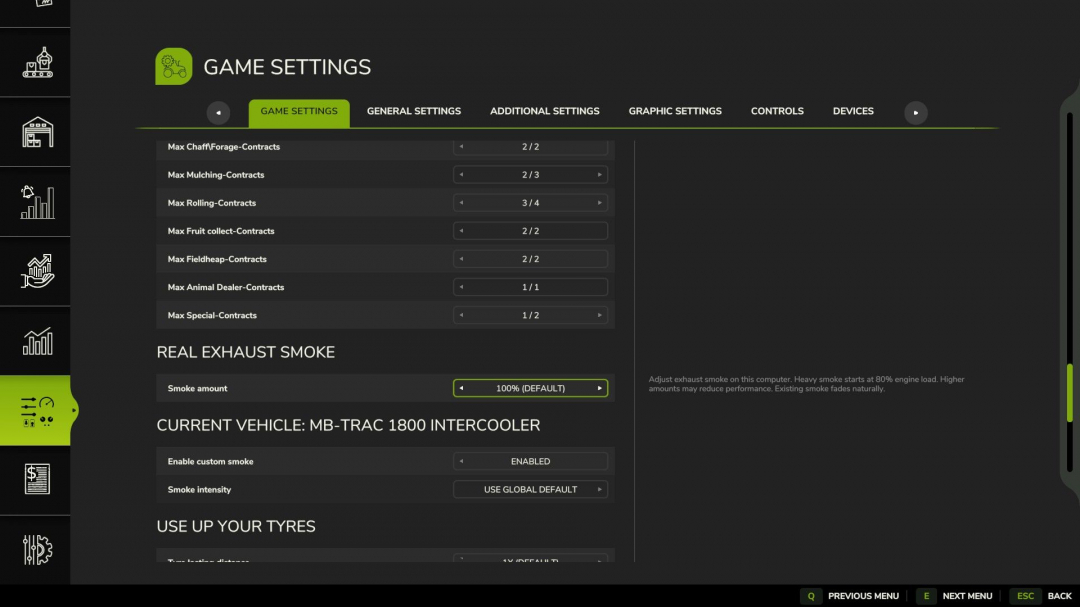Click the Previous Menu button
1080x607 pixels.
pyautogui.click(x=863, y=596)
